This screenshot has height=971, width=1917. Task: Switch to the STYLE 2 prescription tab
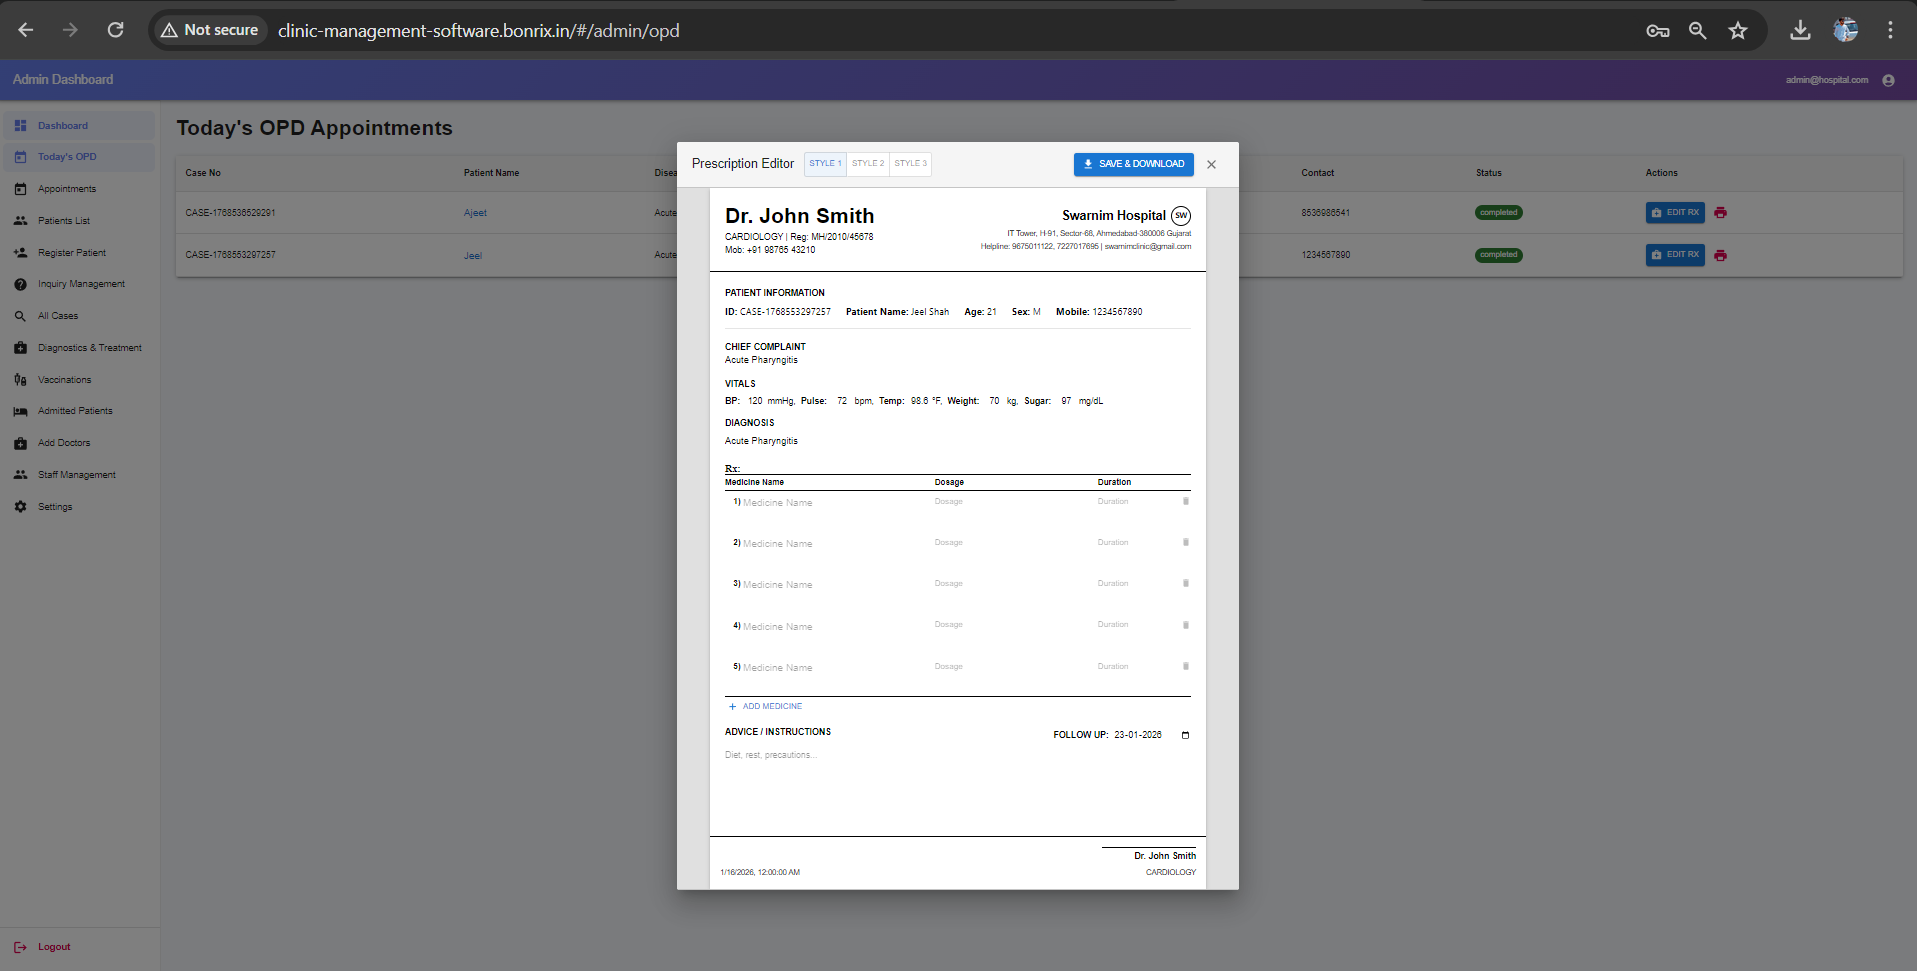tap(867, 164)
